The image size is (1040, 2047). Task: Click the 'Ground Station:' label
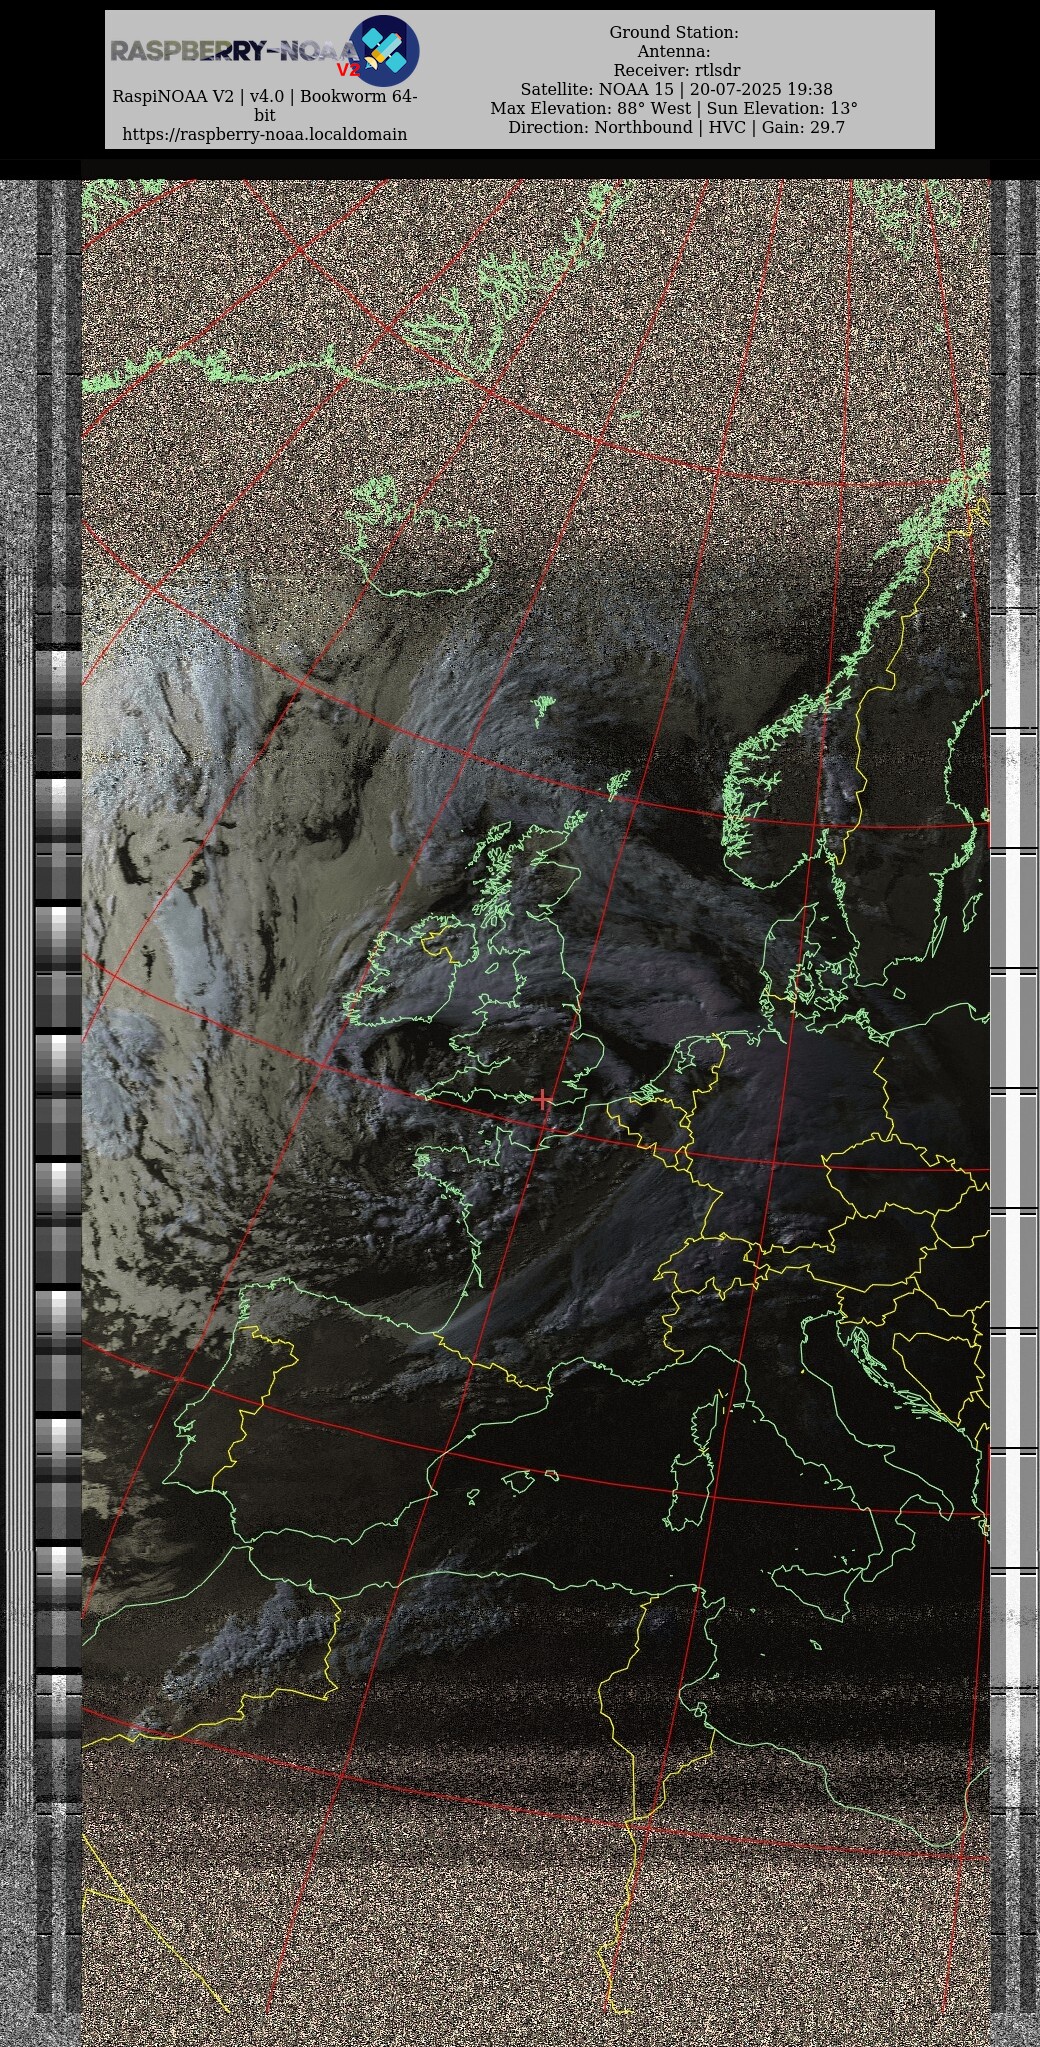point(674,33)
